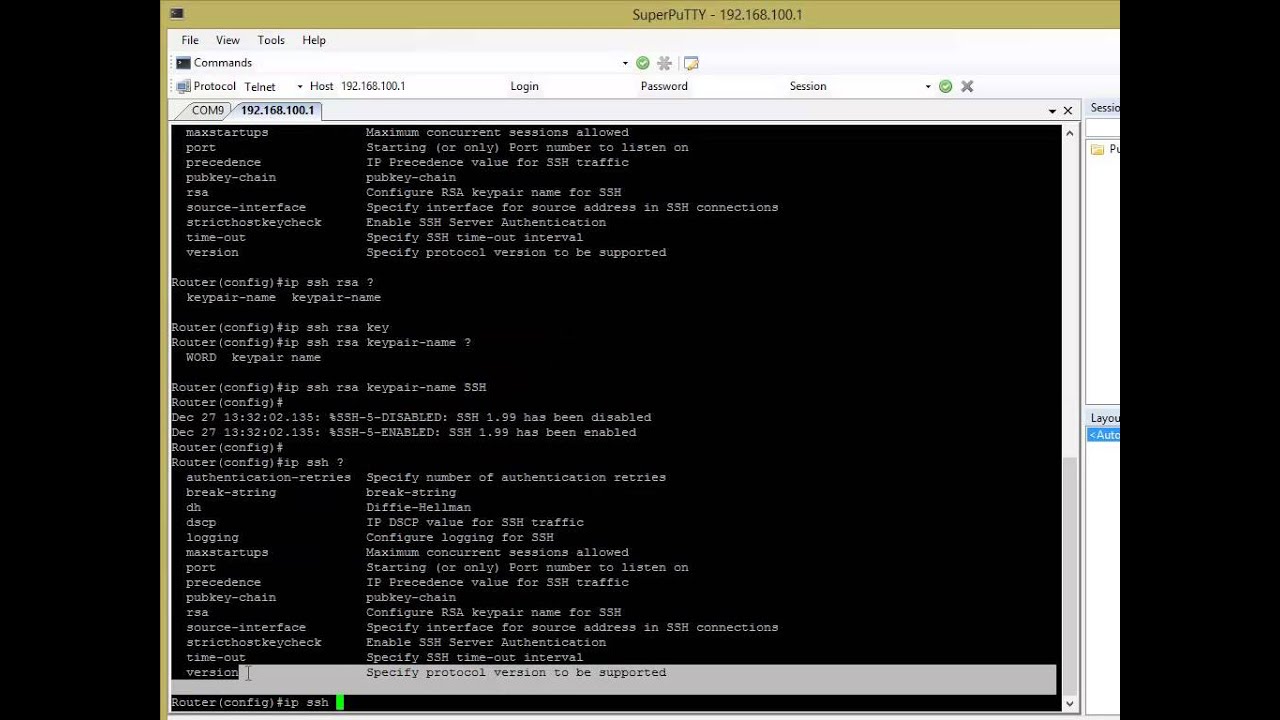Open the Help menu

point(314,40)
